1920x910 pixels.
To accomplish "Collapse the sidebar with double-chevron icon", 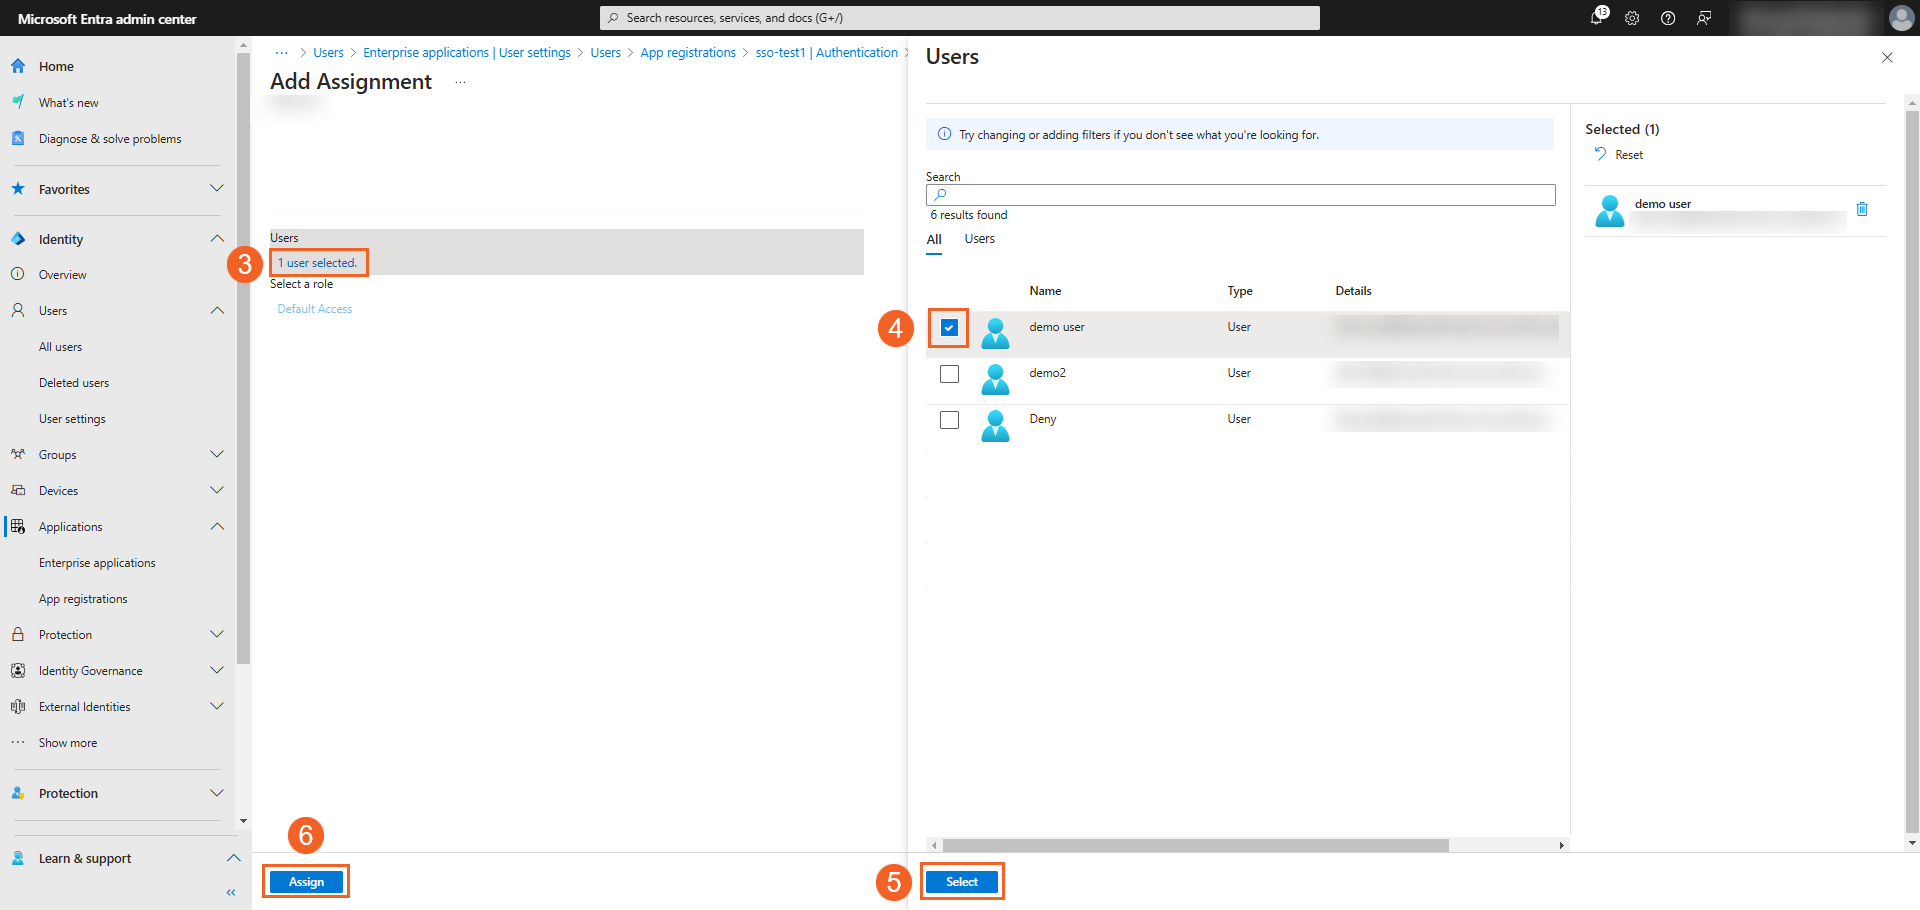I will click(231, 892).
